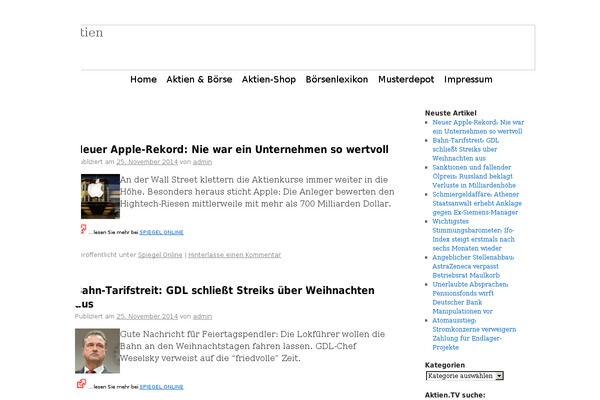
Task: Click the Aktien.TV suche heading
Action: [x=455, y=395]
